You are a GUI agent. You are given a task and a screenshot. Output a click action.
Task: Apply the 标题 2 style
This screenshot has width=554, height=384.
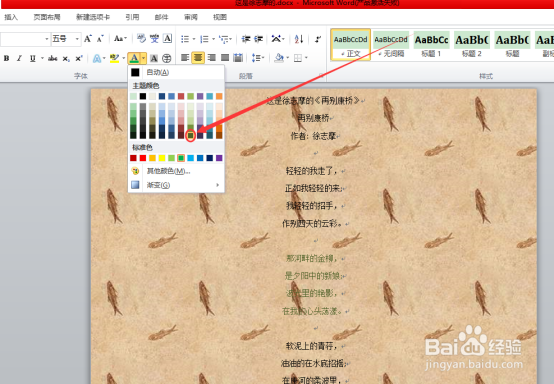pyautogui.click(x=472, y=45)
